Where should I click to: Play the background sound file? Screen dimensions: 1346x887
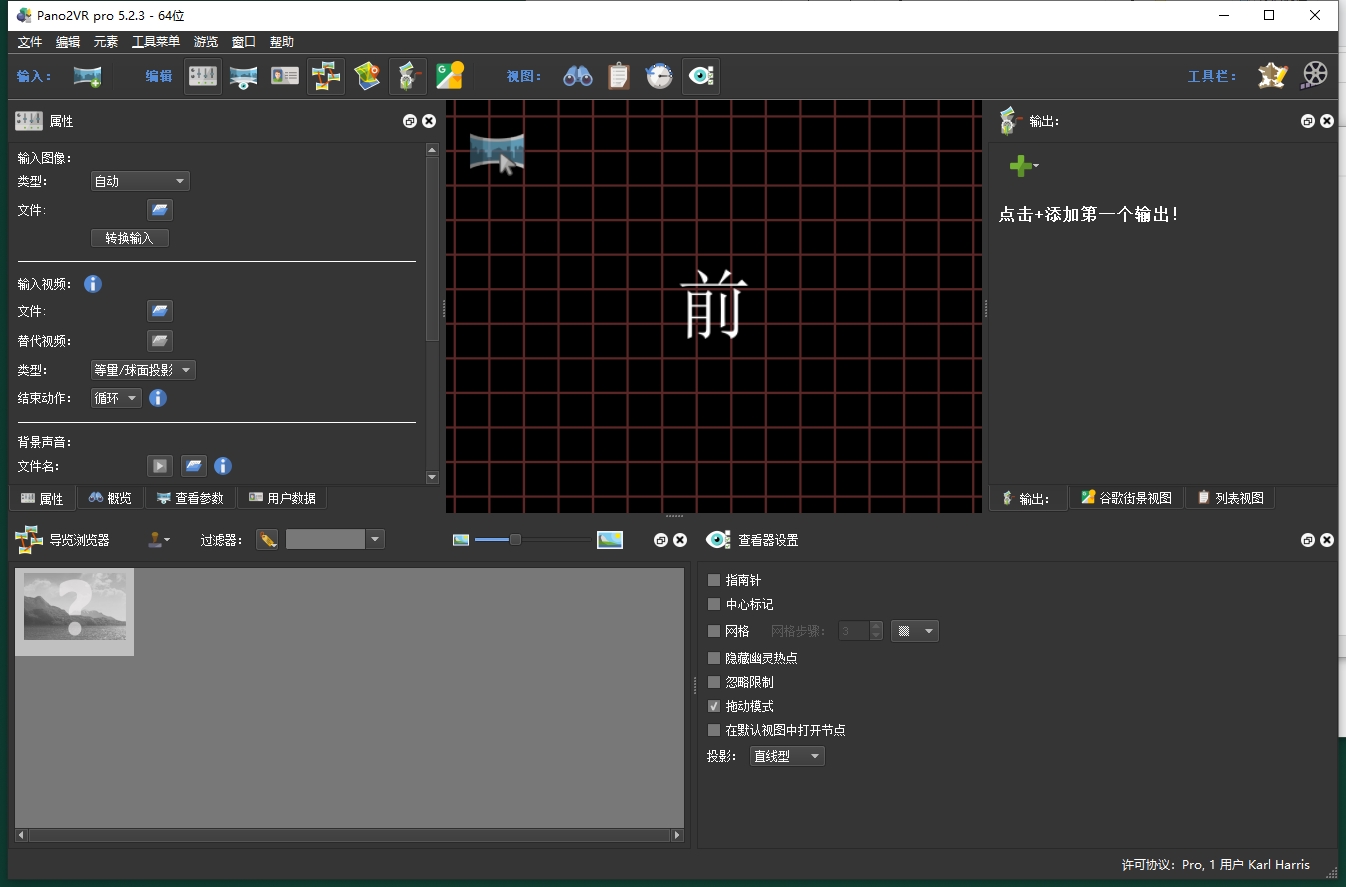160,466
